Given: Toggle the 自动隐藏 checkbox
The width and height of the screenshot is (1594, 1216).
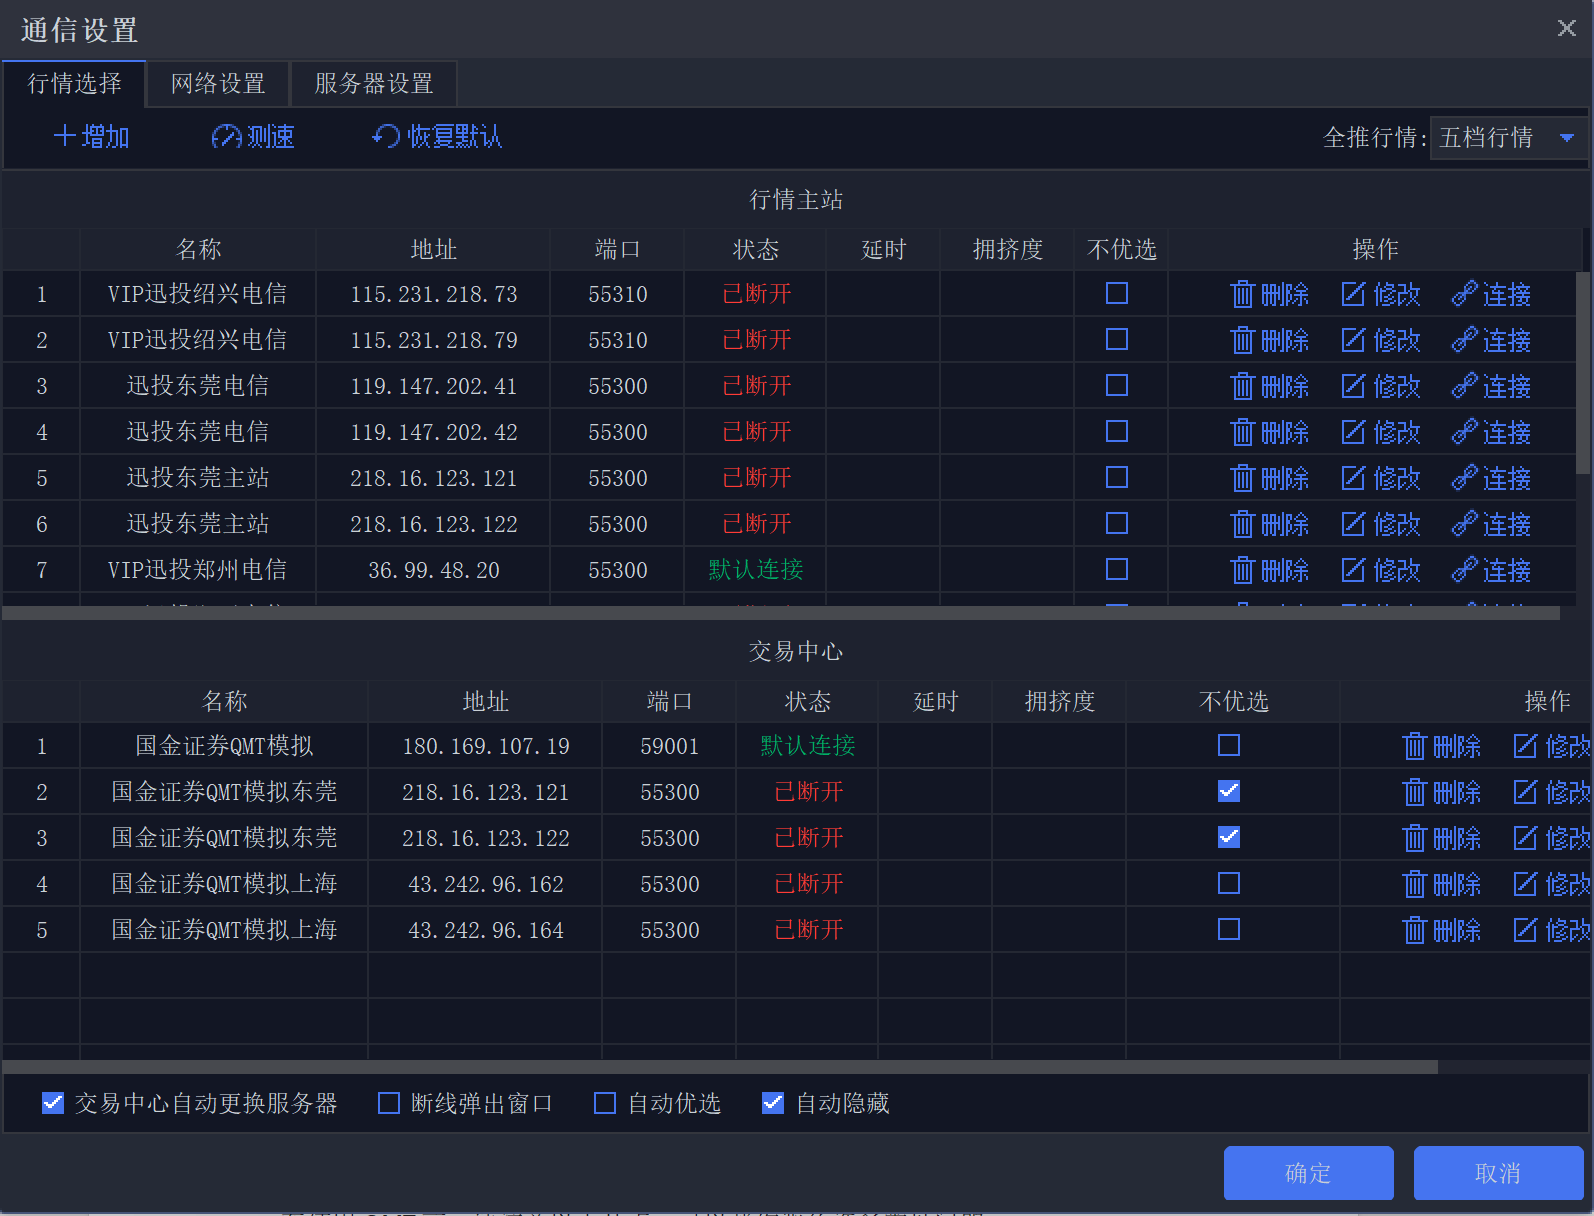Looking at the screenshot, I should (773, 1103).
